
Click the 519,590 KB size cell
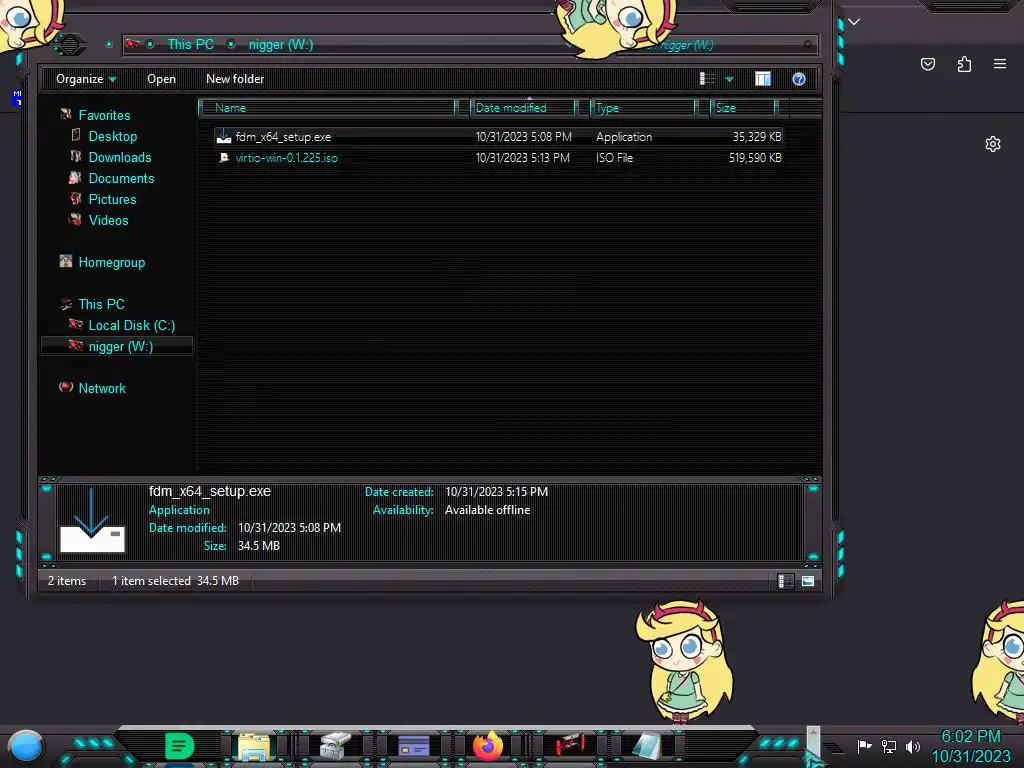(755, 157)
